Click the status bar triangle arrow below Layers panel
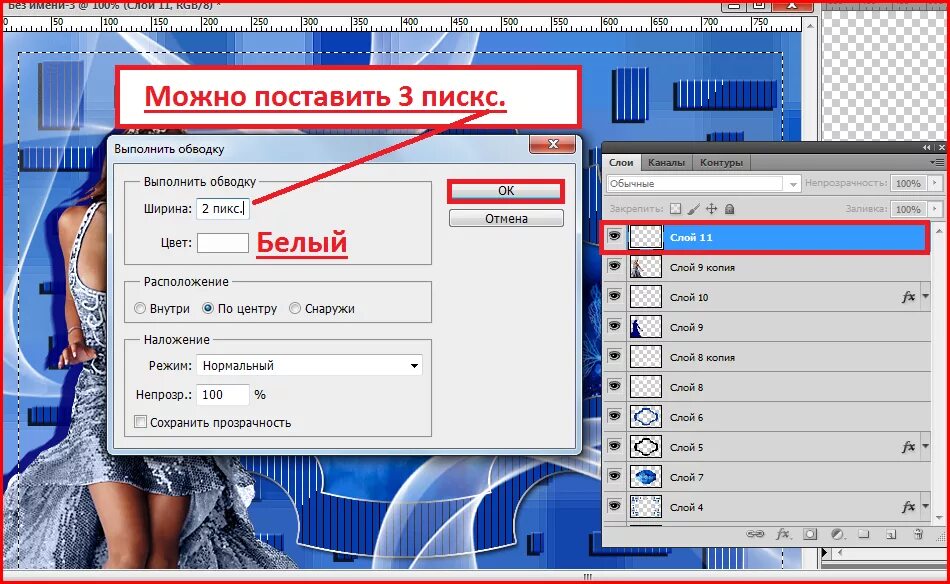Screen dimensions: 950x584 point(825,552)
